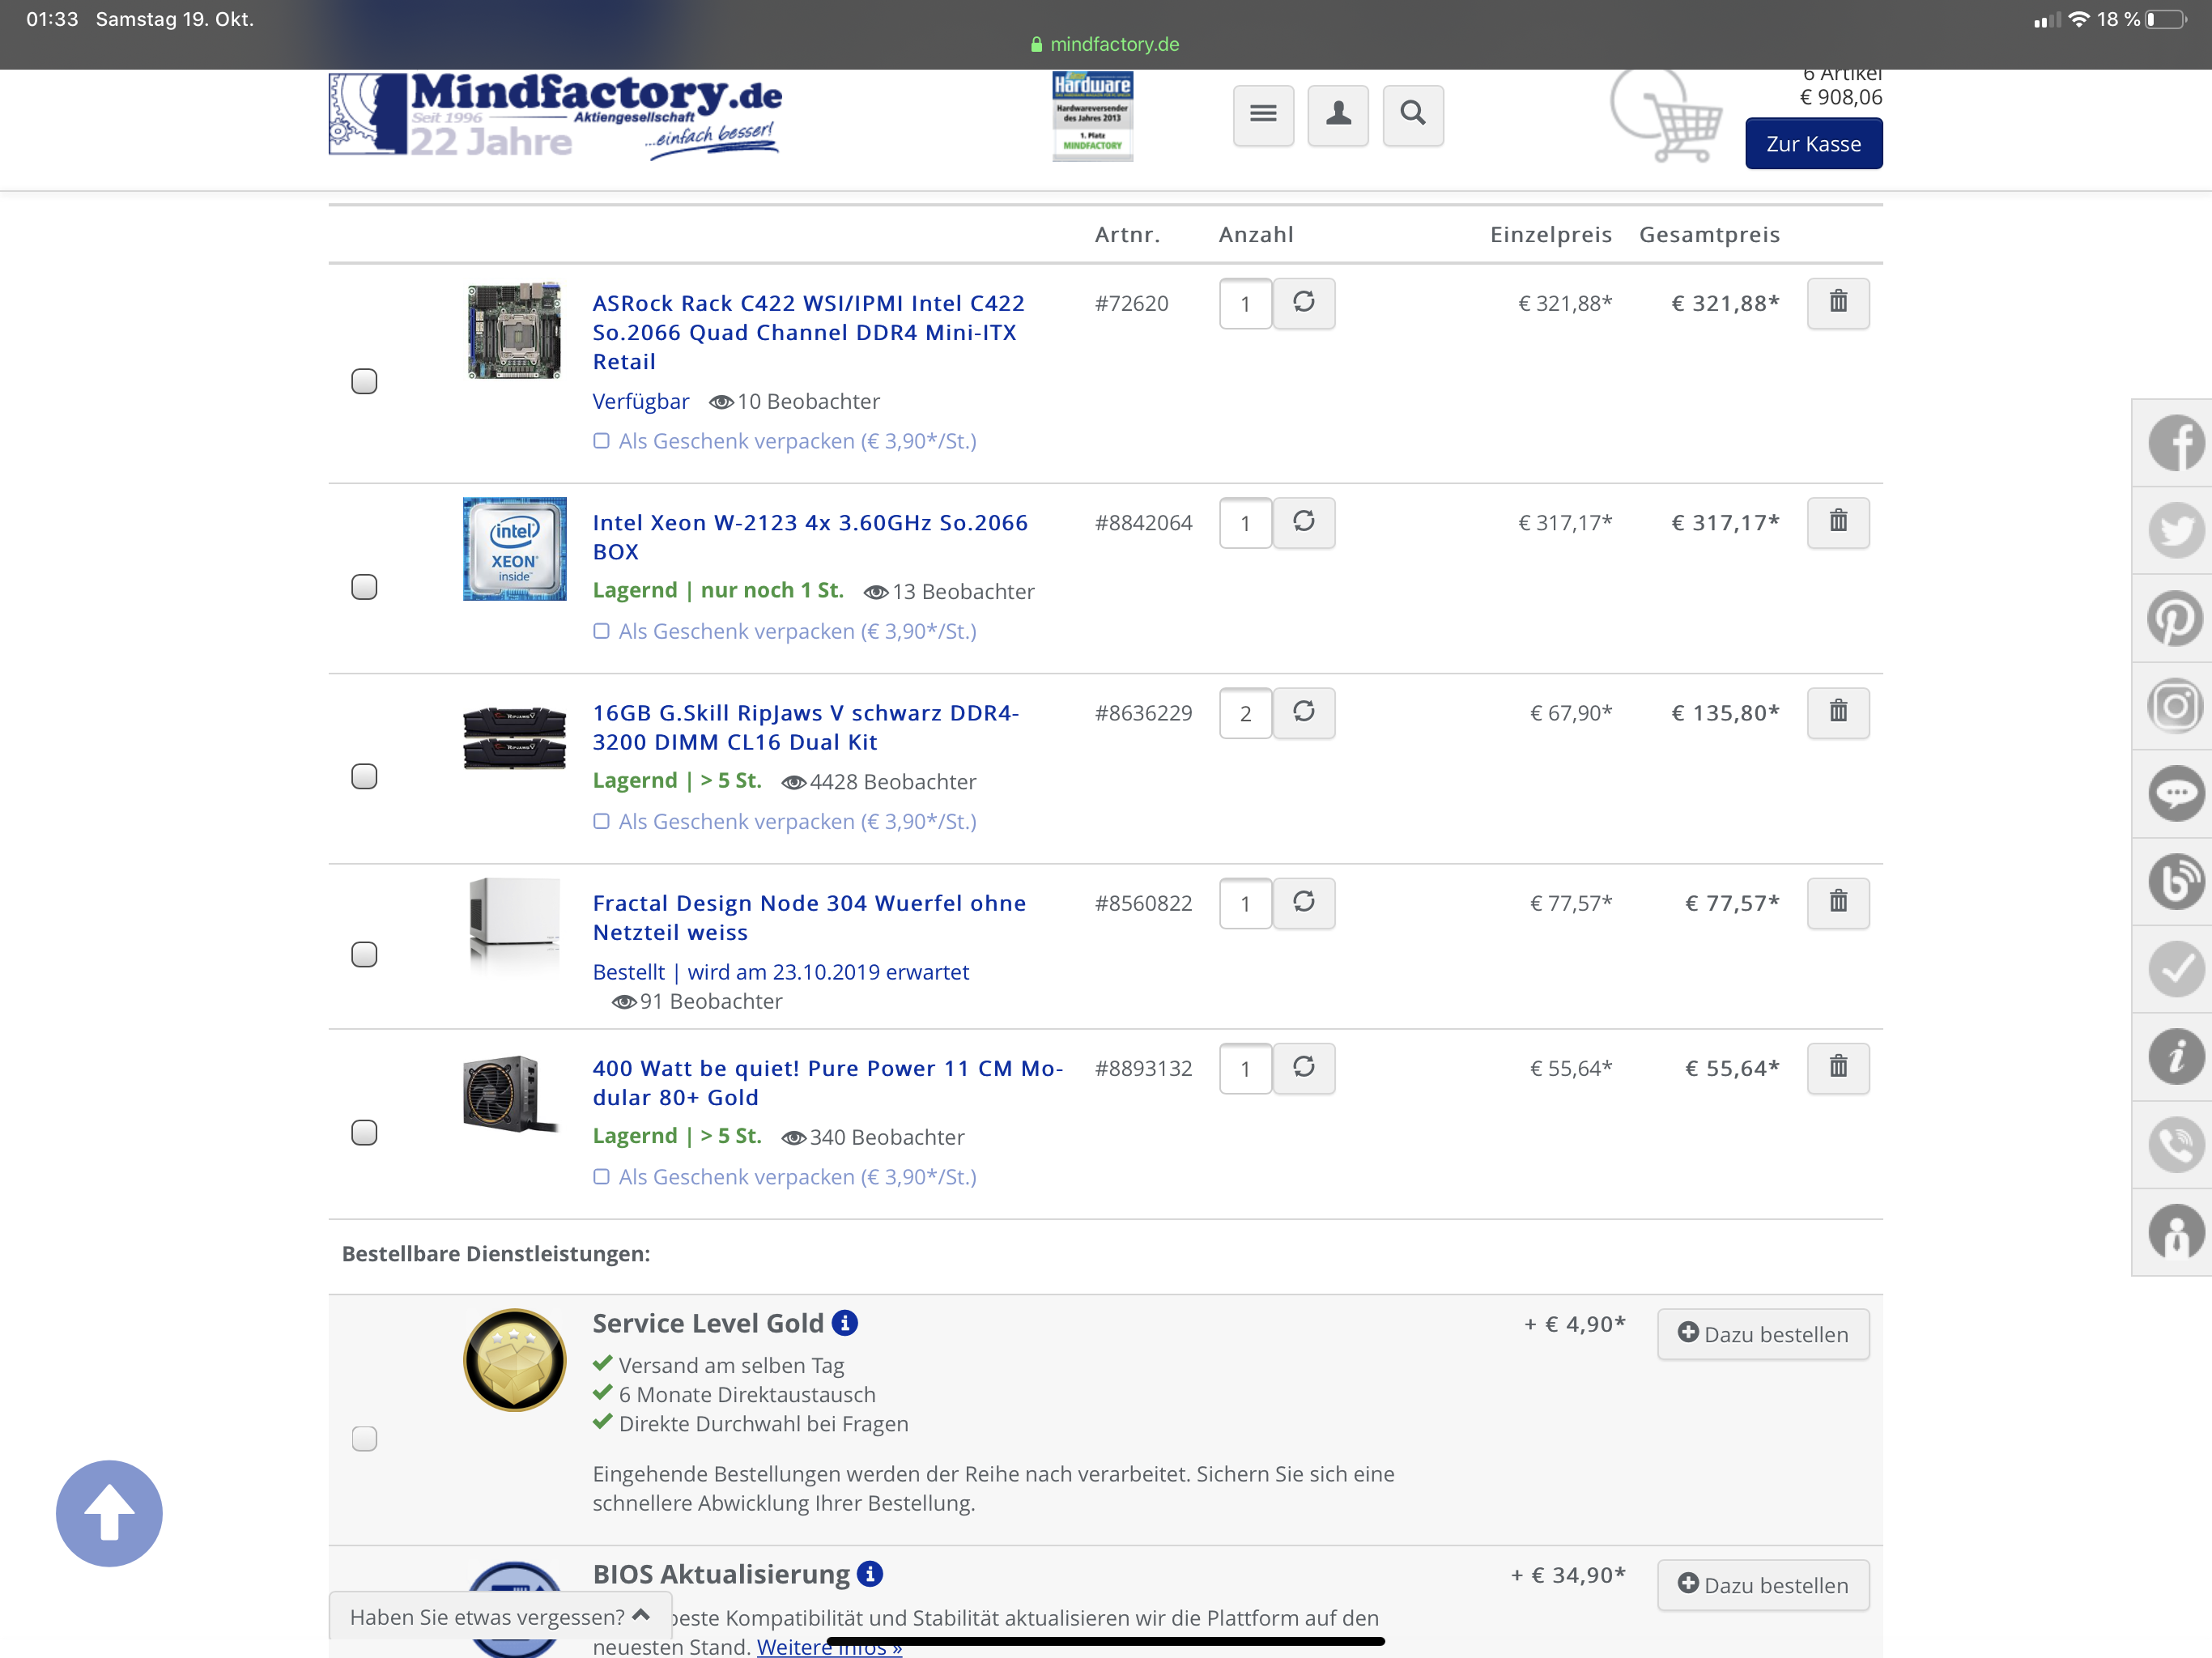Remove the be quiet! power supply via trash icon

pos(1837,1067)
